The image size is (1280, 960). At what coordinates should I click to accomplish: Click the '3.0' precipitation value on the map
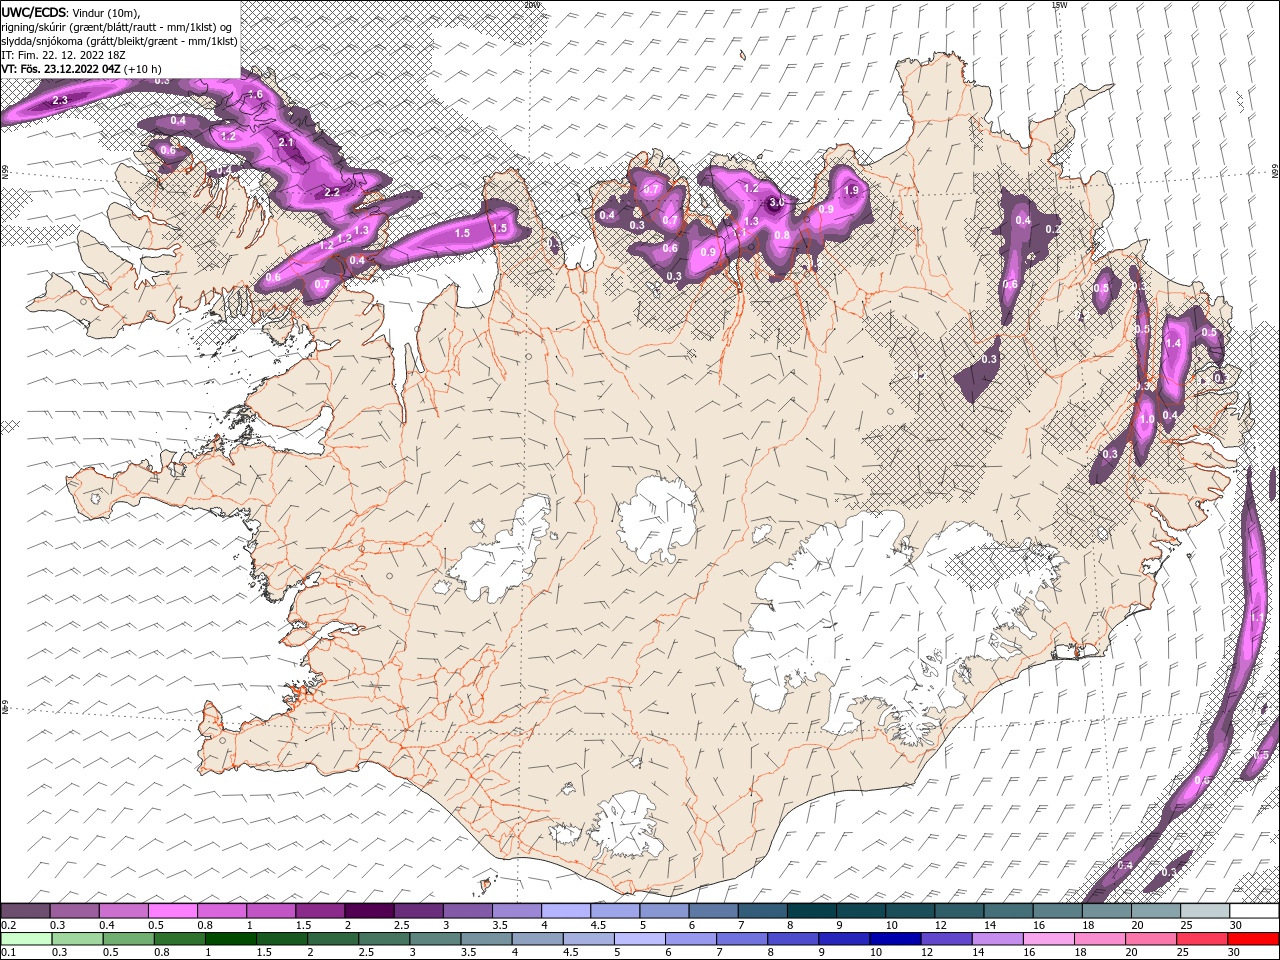click(x=777, y=202)
